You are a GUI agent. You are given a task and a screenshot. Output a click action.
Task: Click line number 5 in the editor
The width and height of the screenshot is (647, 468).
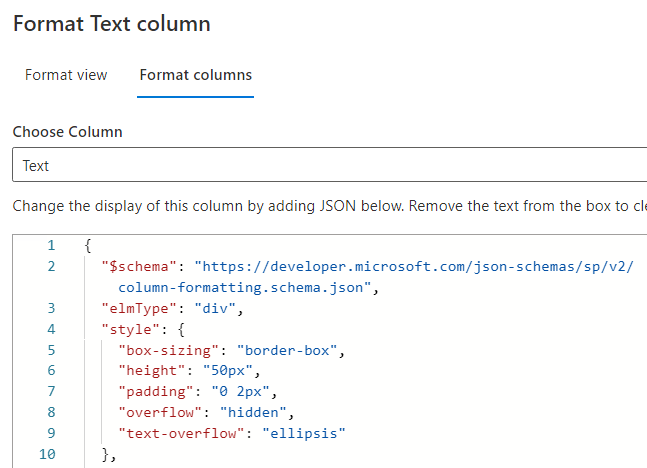point(51,350)
